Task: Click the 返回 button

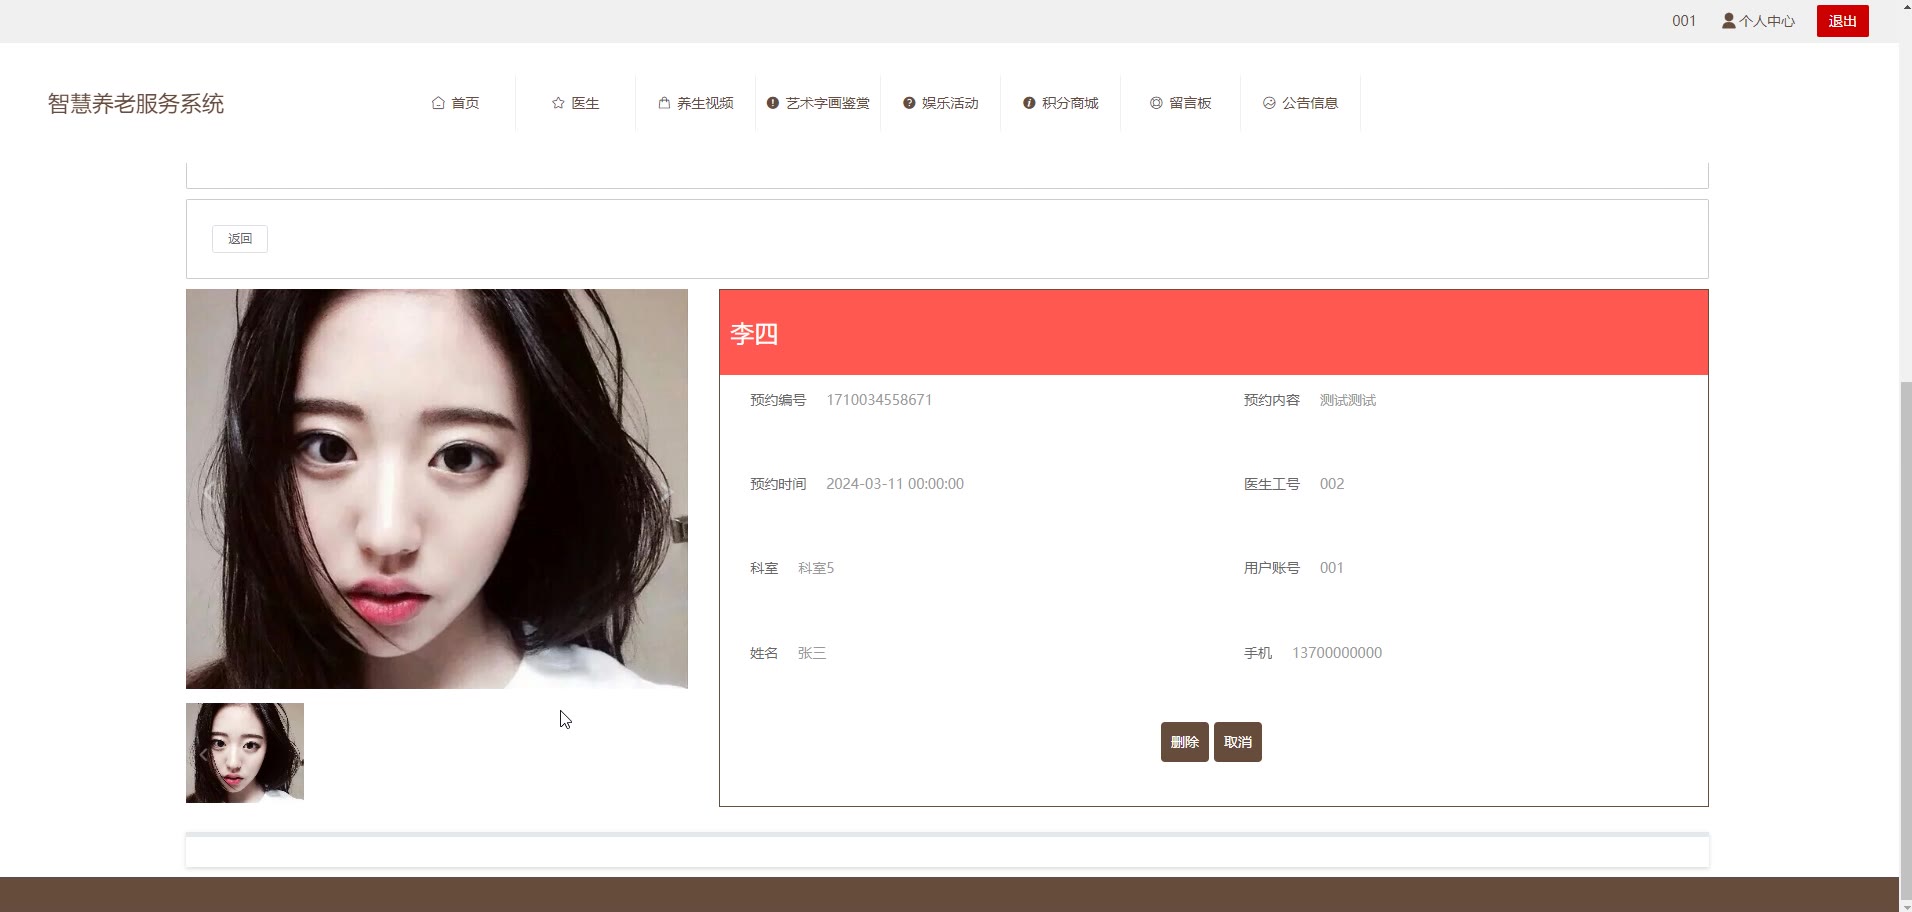Action: coord(240,239)
